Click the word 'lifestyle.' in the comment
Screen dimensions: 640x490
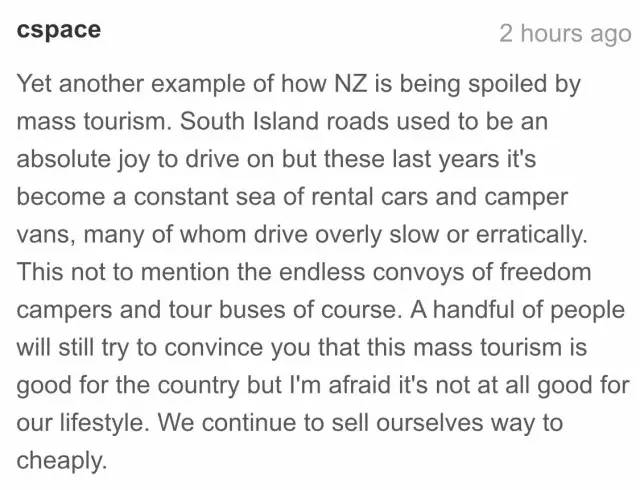104,423
